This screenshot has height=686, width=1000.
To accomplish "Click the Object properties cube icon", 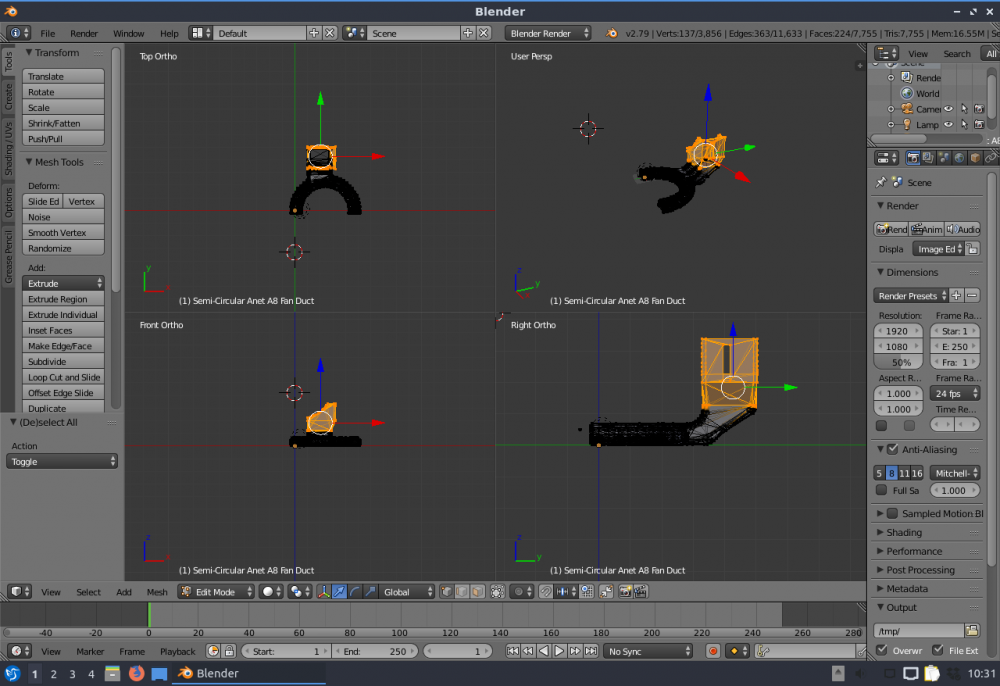I will pyautogui.click(x=975, y=158).
